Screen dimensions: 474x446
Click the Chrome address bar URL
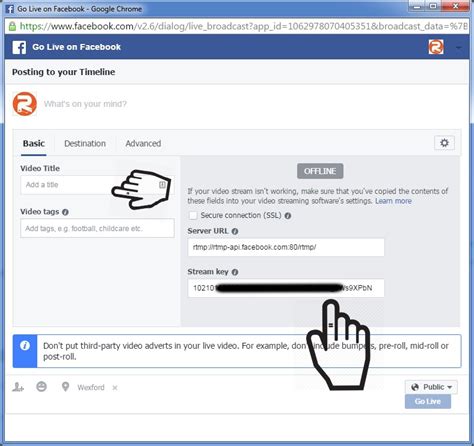243,26
